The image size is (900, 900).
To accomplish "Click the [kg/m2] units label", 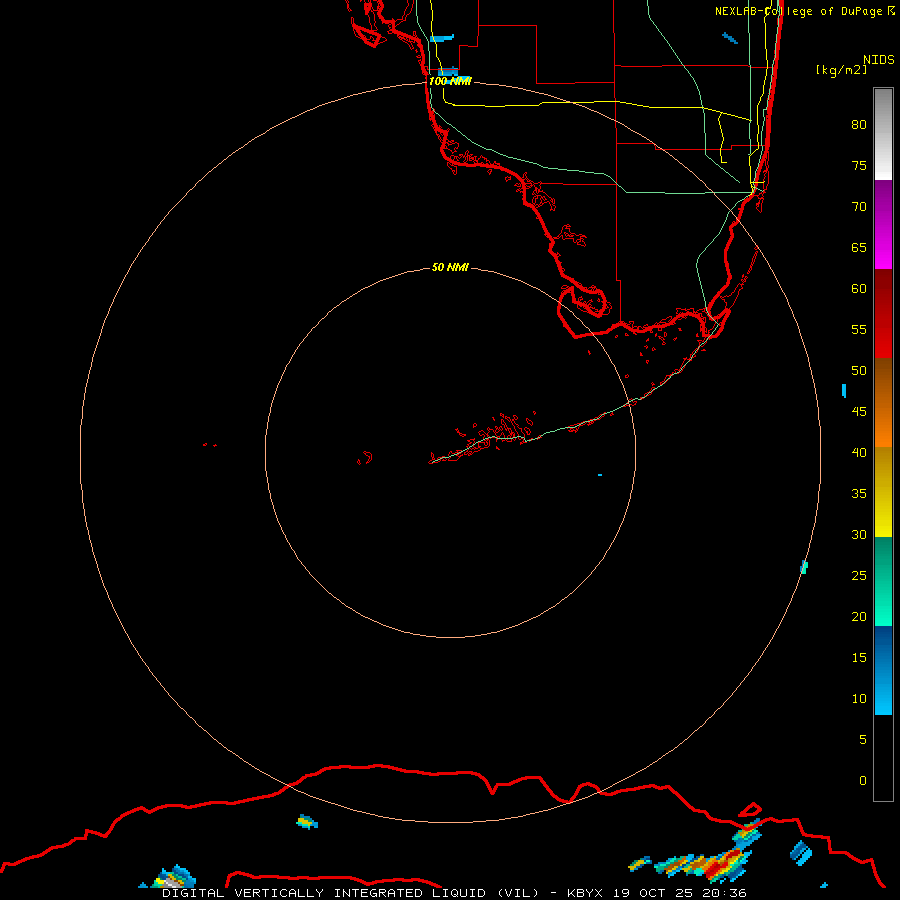I will 841,70.
